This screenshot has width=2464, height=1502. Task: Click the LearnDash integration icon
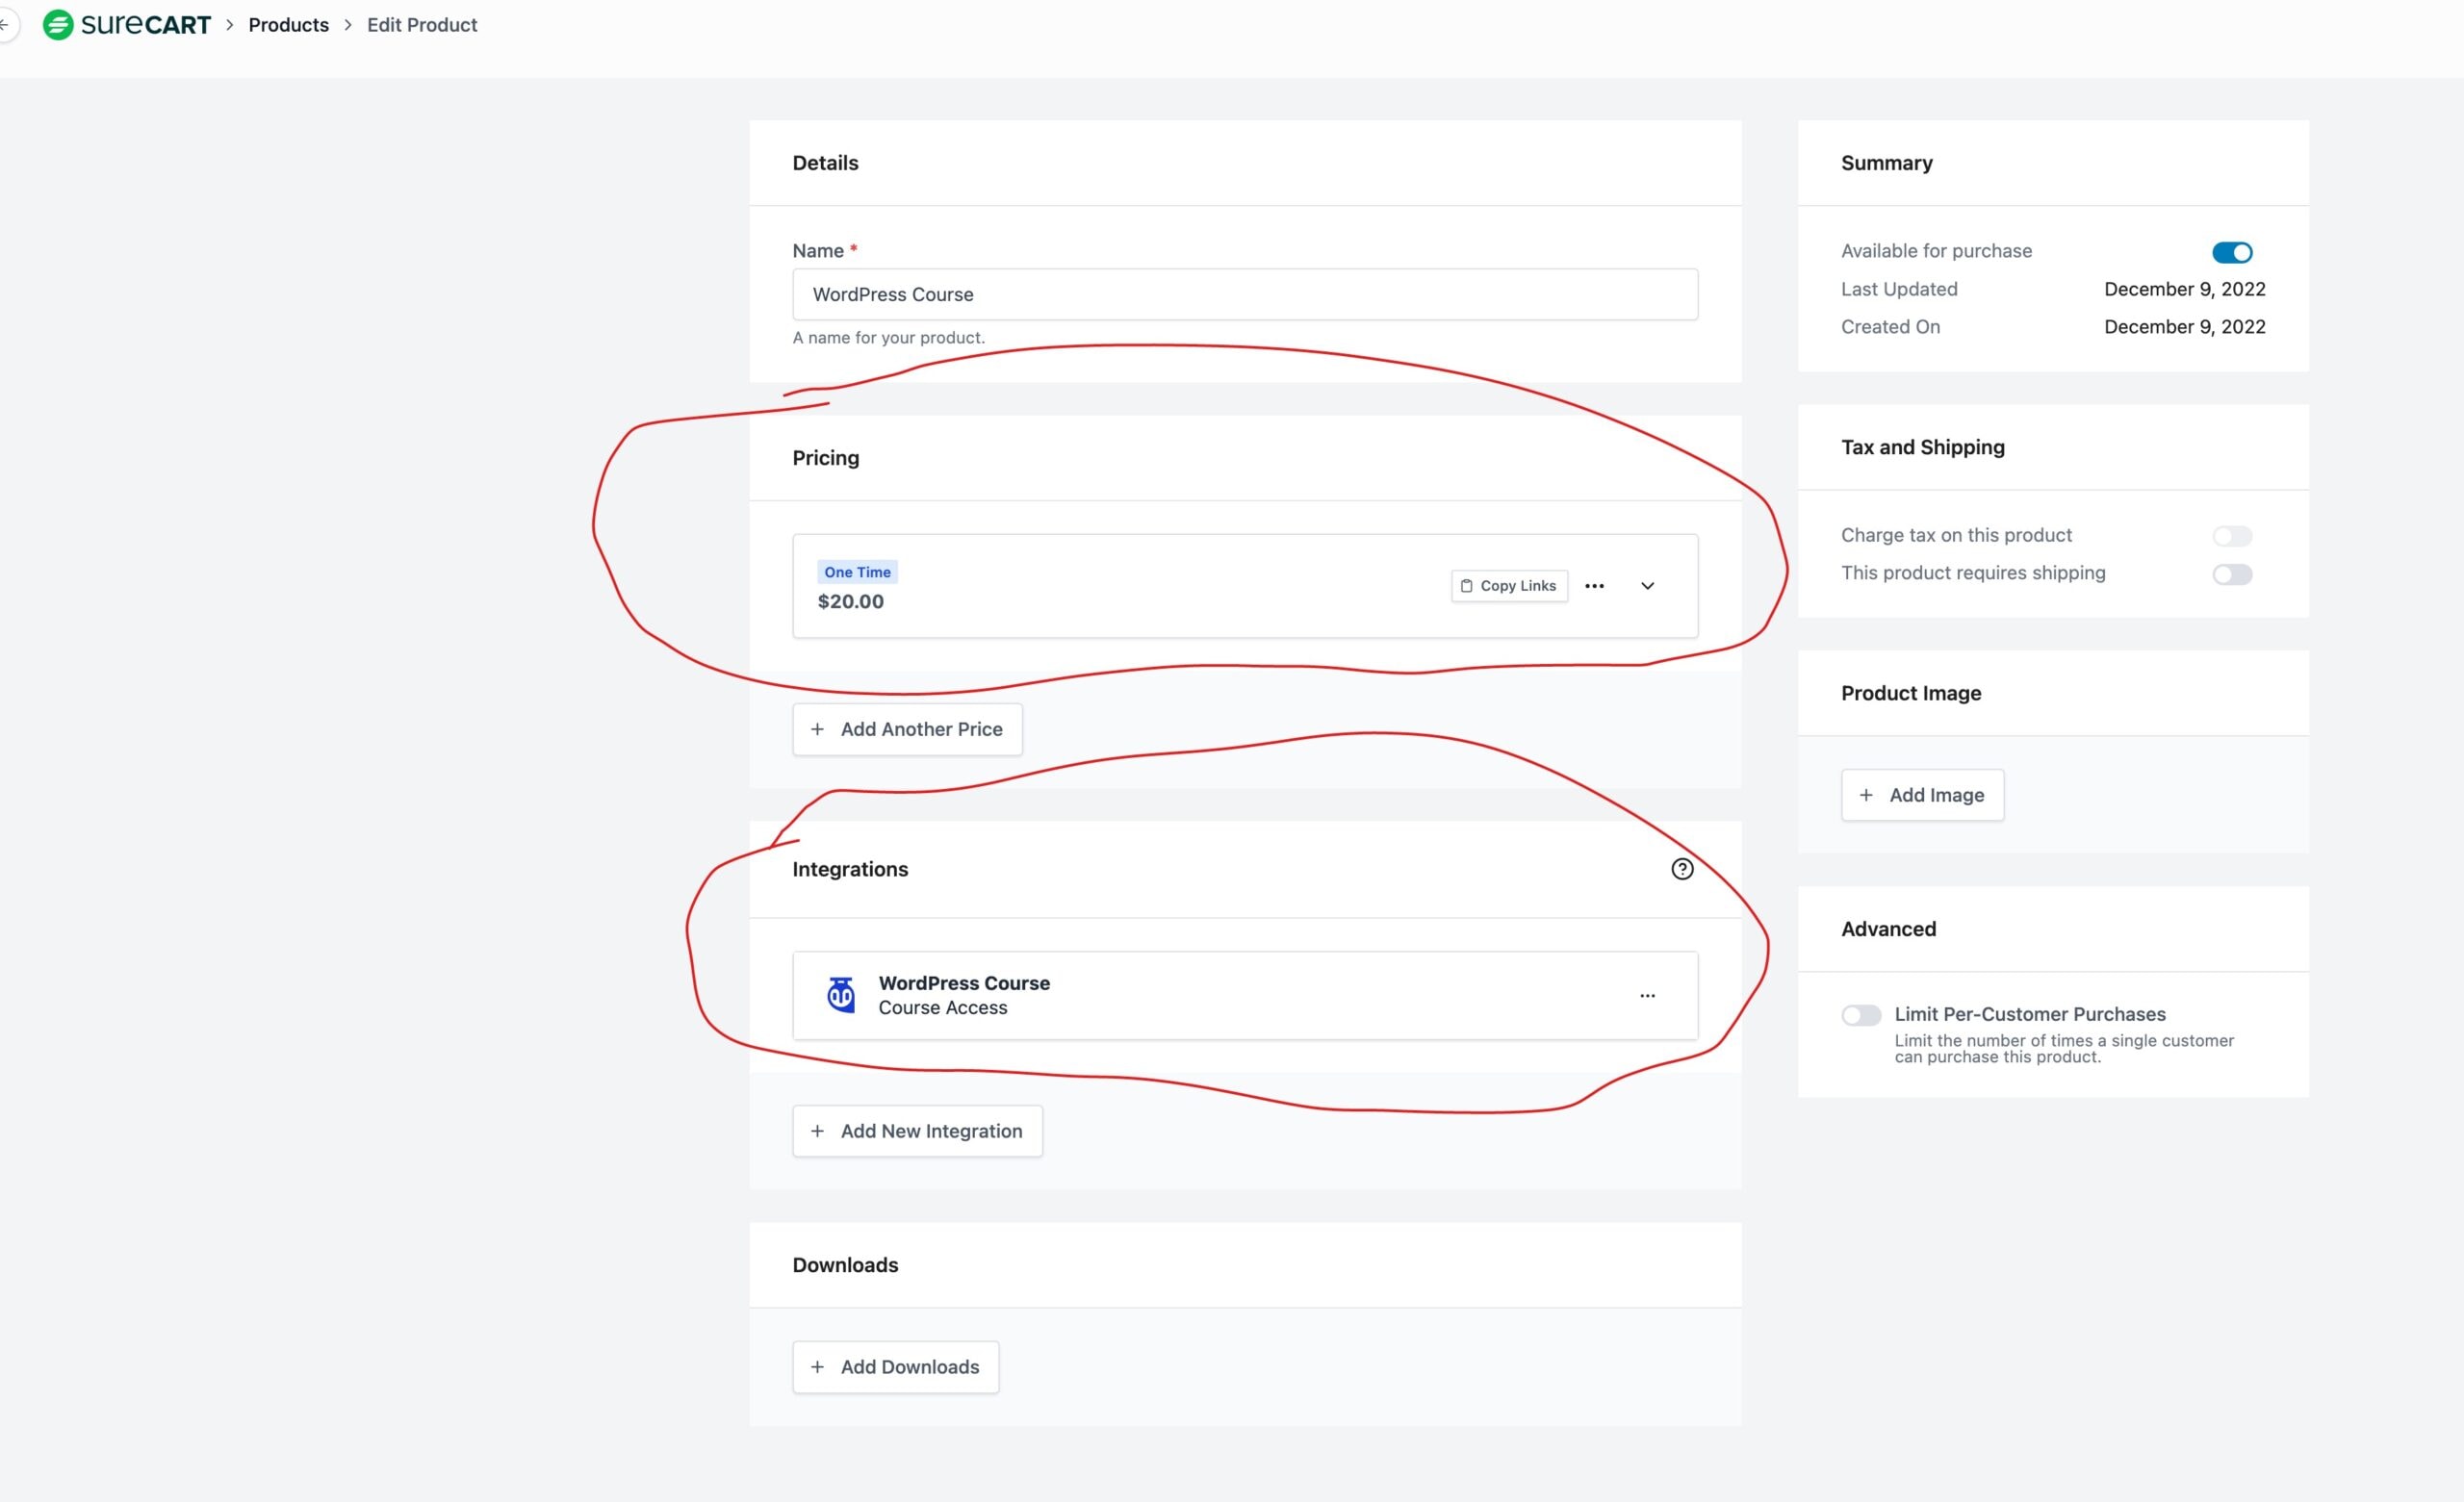tap(841, 995)
